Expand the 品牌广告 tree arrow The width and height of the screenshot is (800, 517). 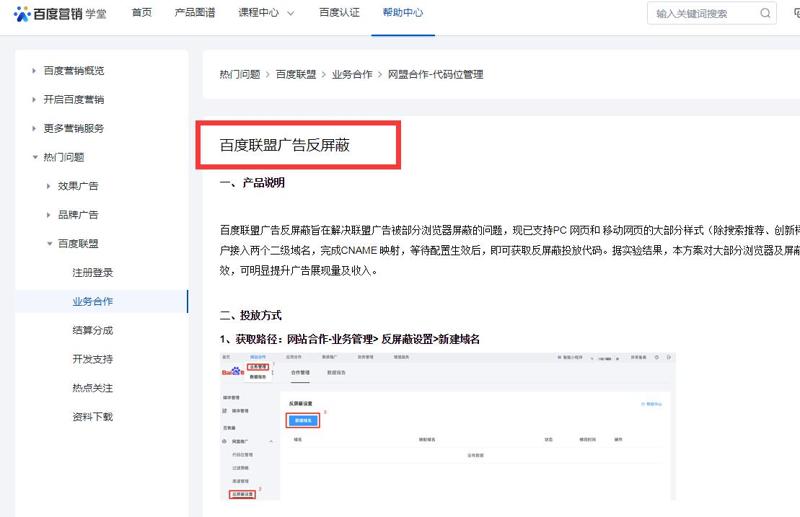48,215
